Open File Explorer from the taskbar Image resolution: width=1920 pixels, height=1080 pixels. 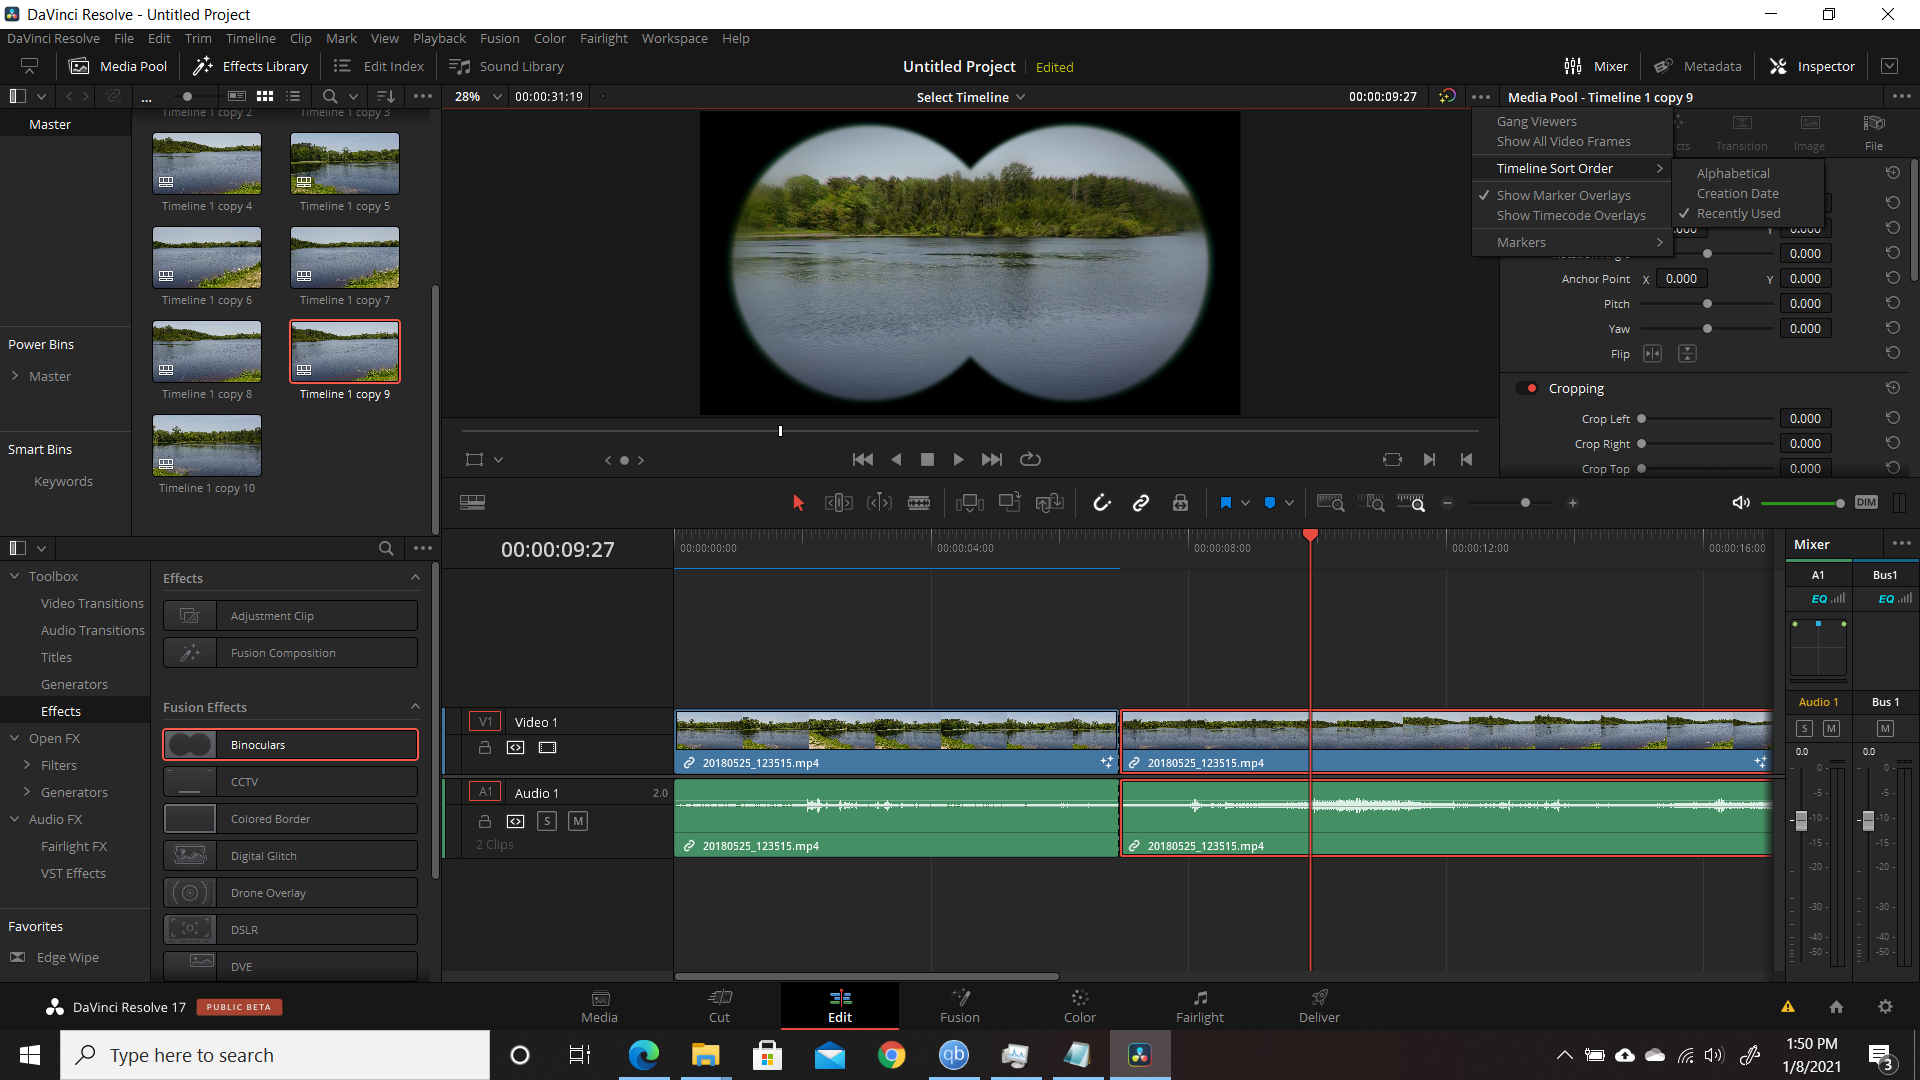705,1055
